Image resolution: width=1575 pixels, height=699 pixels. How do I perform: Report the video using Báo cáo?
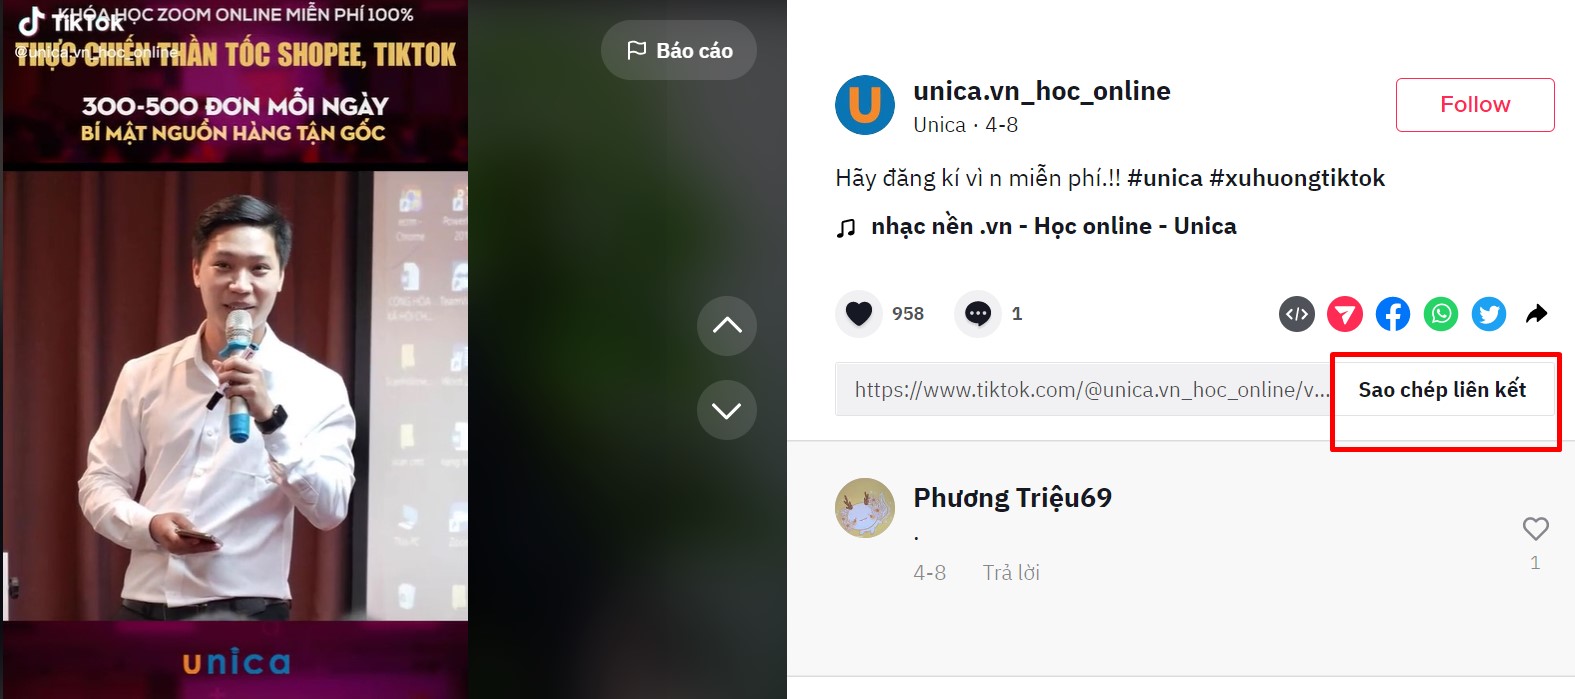click(x=679, y=50)
